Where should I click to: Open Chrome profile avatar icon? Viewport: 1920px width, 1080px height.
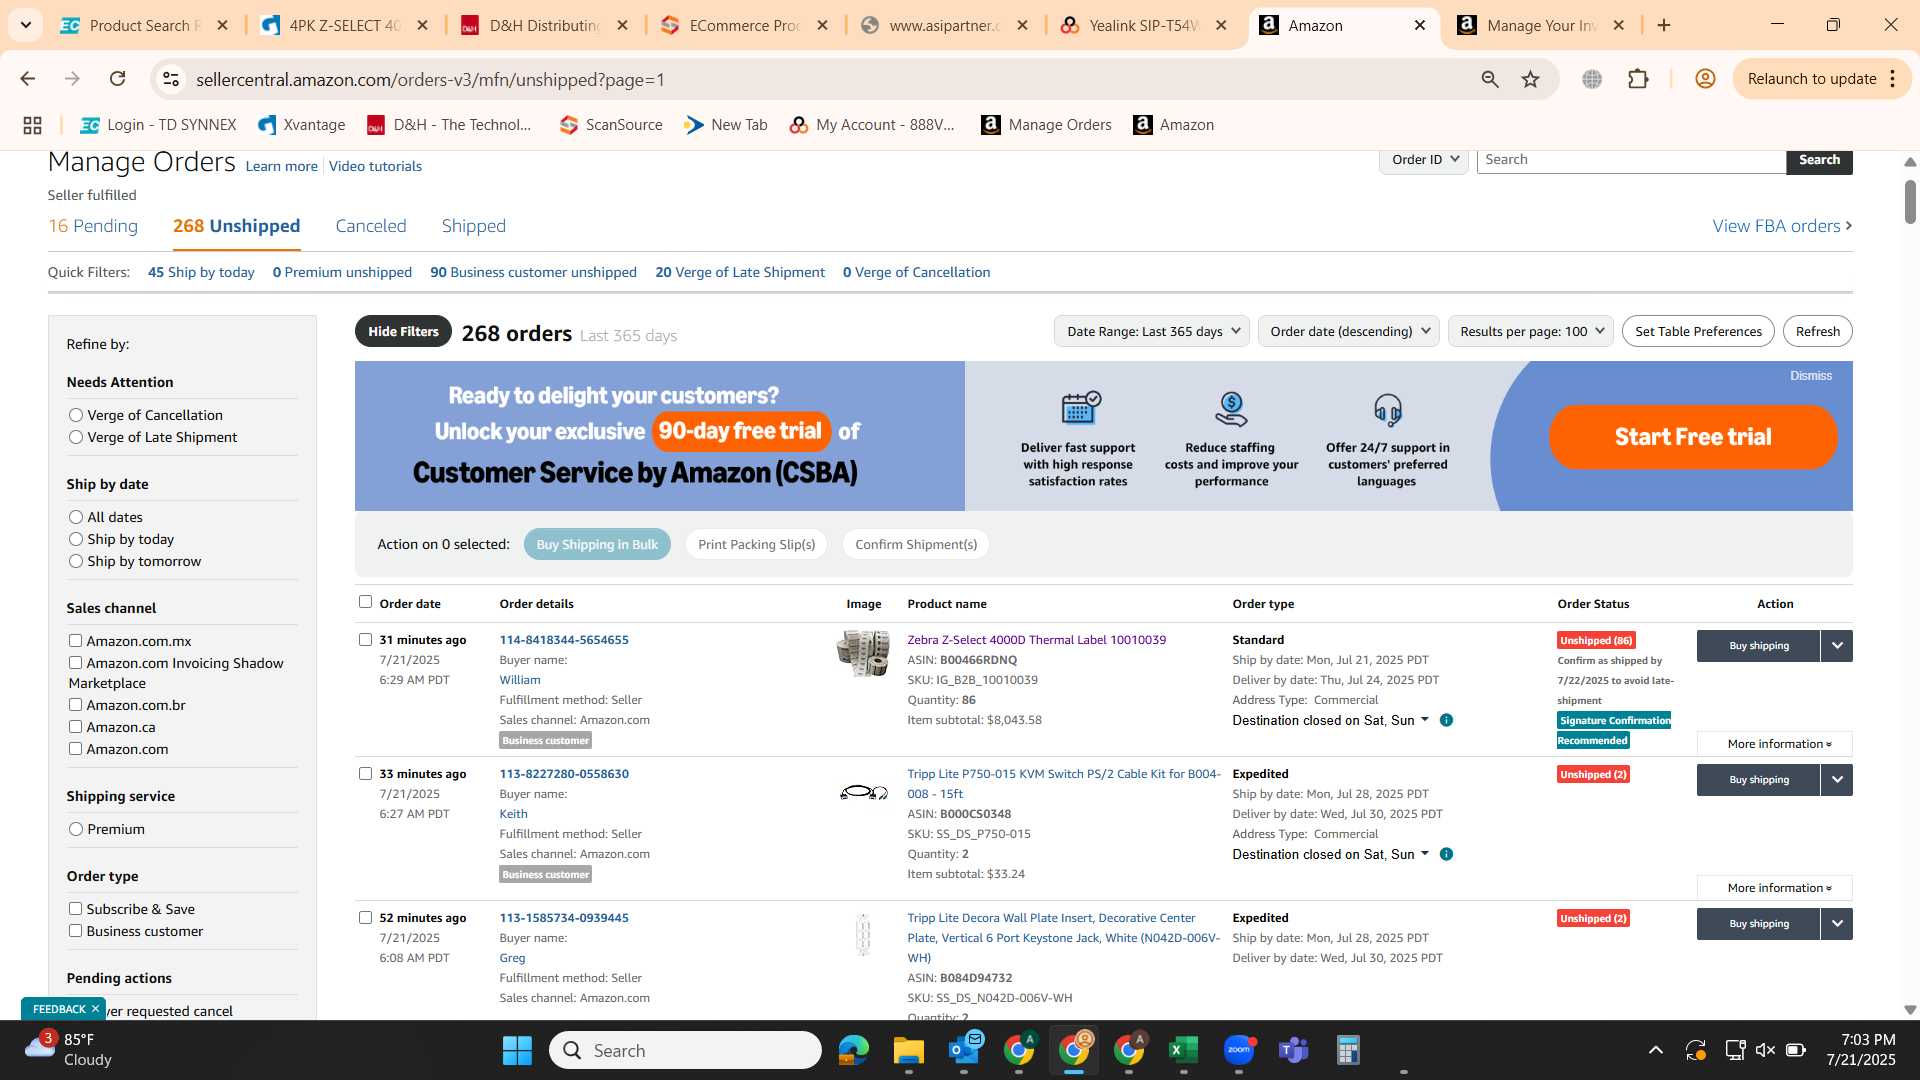tap(1705, 79)
